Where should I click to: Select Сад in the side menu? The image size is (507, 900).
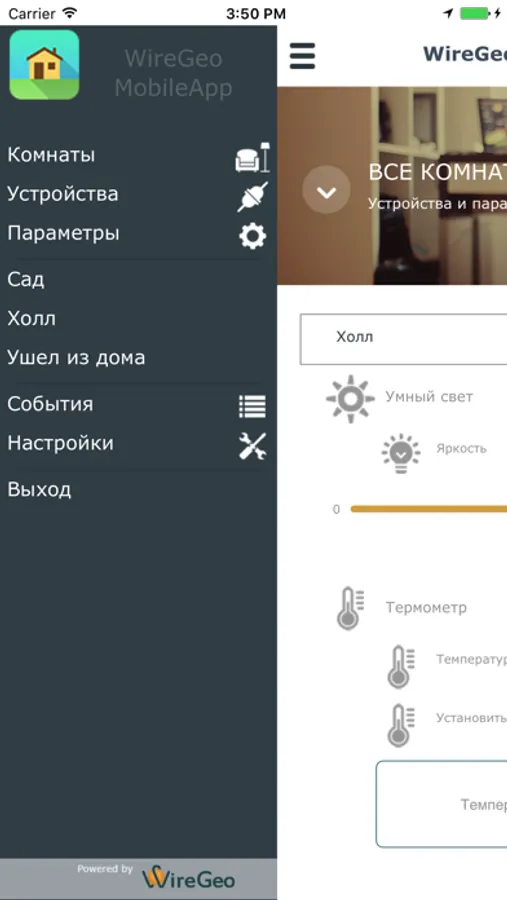tap(26, 280)
